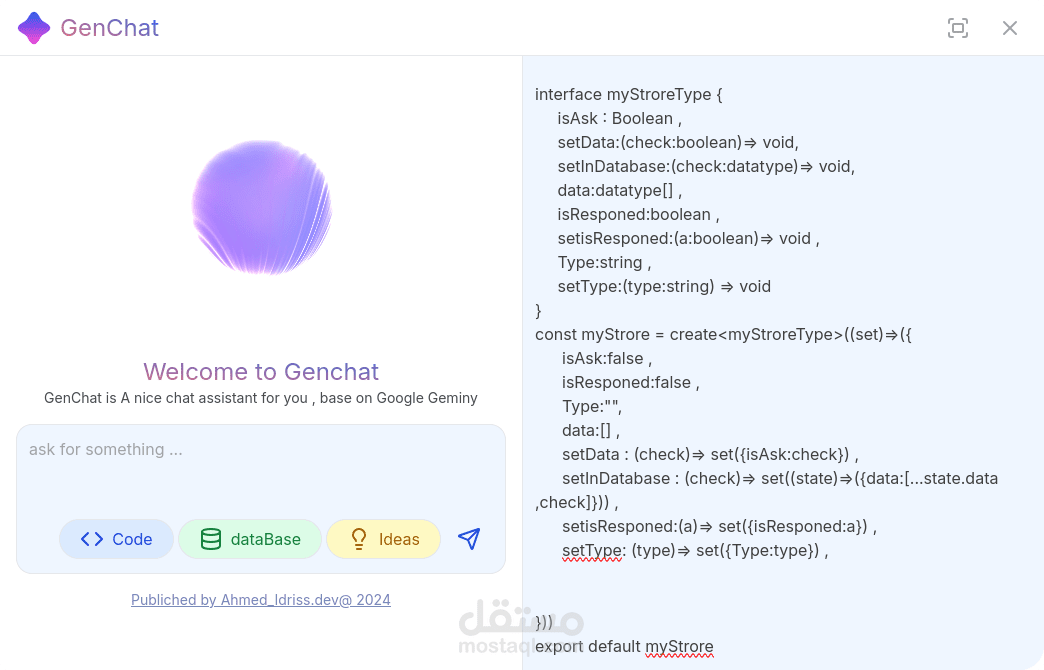Collapse the myStroreType interface block
The width and height of the screenshot is (1044, 670).
(x=630, y=94)
